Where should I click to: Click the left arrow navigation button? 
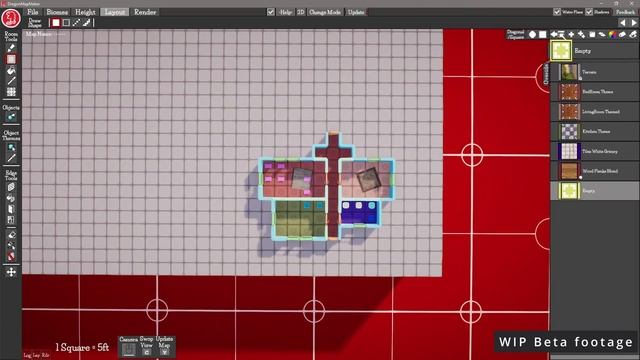[x=622, y=23]
